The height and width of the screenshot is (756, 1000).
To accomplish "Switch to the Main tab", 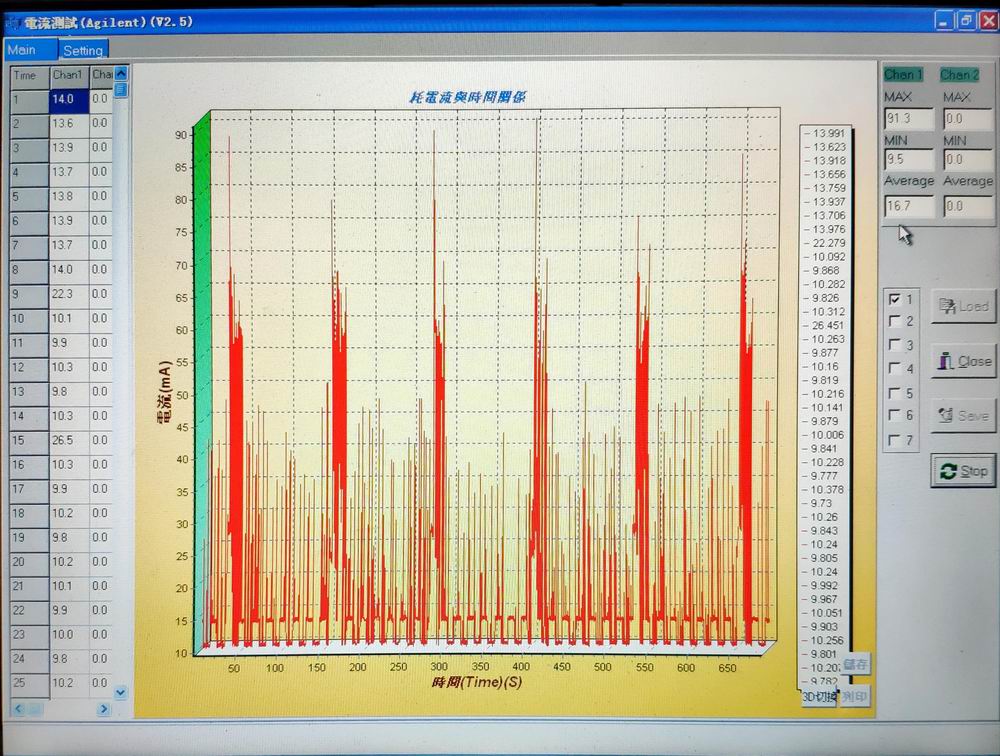I will [x=30, y=50].
